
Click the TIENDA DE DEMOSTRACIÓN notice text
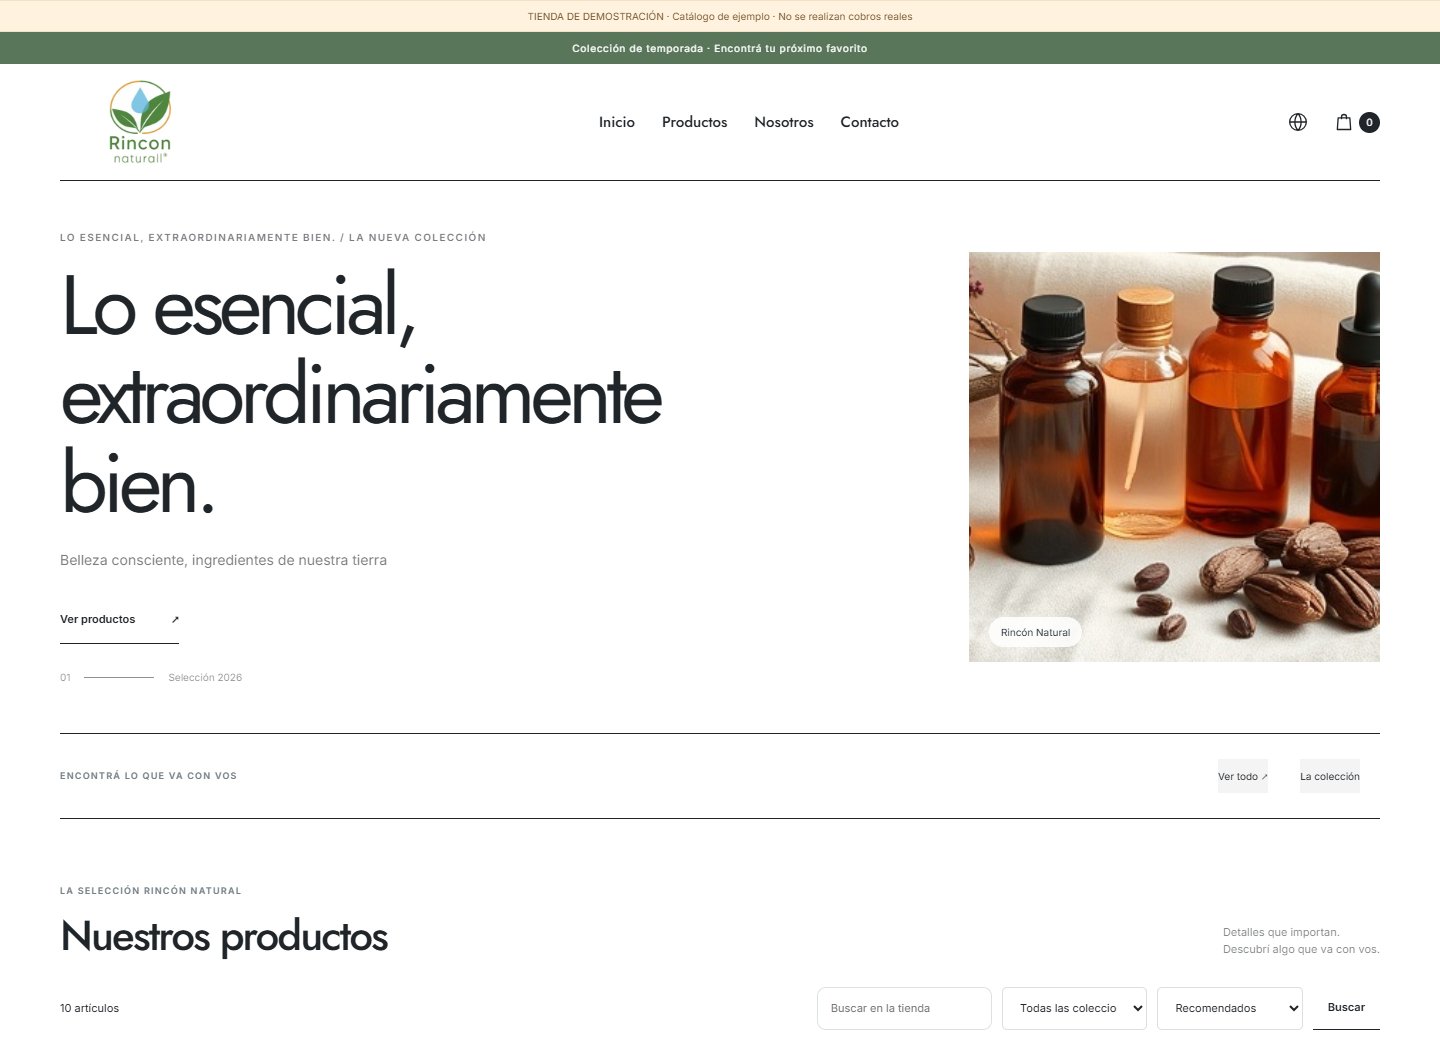point(720,16)
